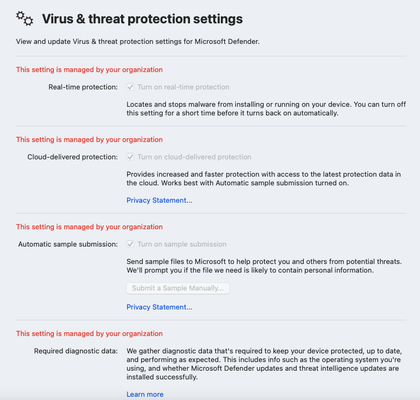The image size is (420, 400).
Task: Click the 'Turn on real-time protection' label
Action: click(x=184, y=87)
